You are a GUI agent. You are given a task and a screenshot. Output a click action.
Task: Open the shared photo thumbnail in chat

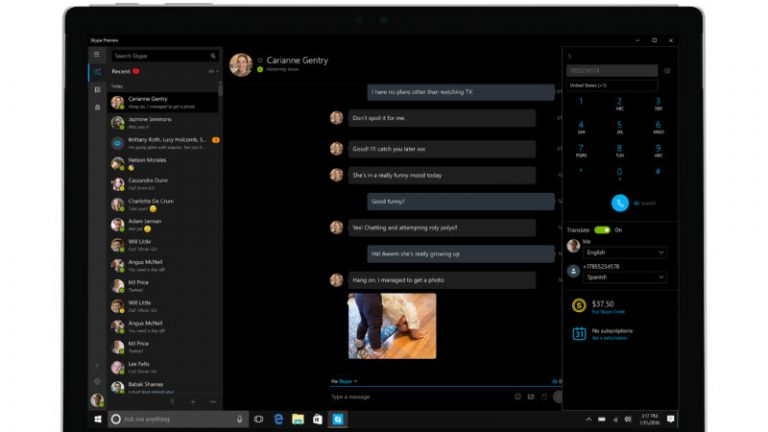(x=392, y=324)
